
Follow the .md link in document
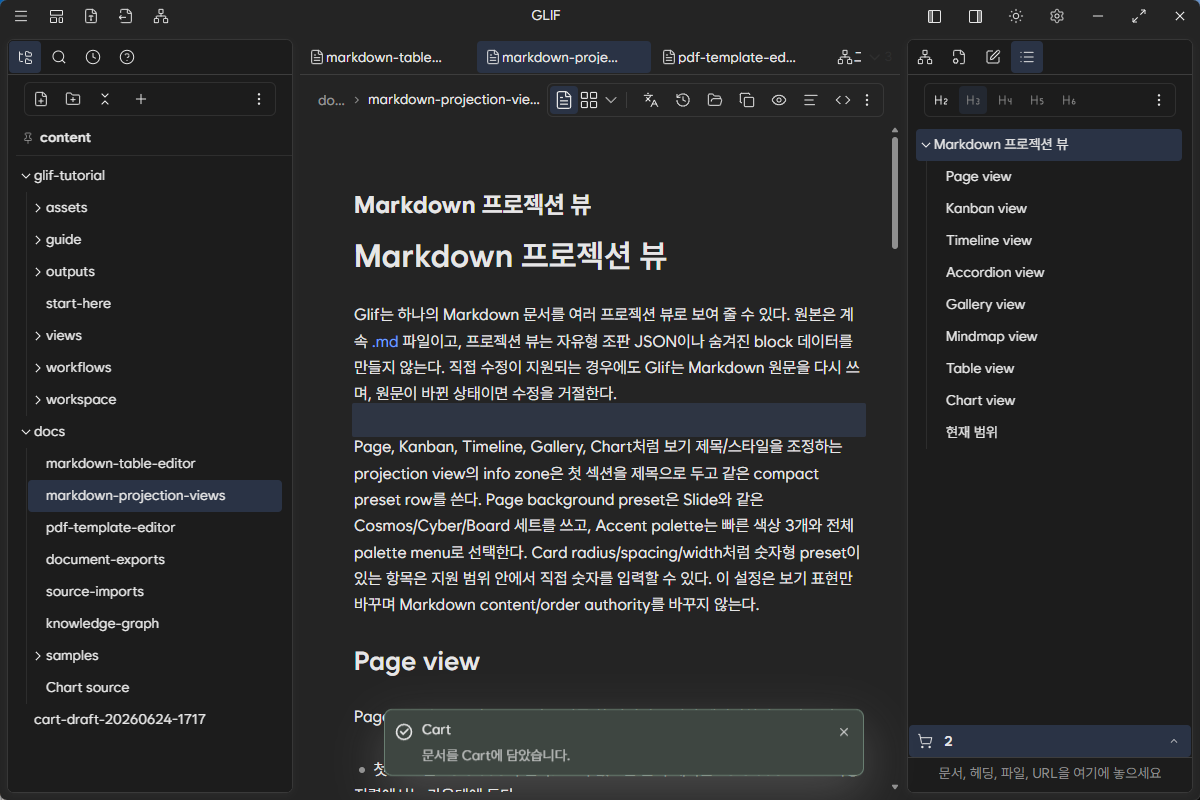[384, 342]
